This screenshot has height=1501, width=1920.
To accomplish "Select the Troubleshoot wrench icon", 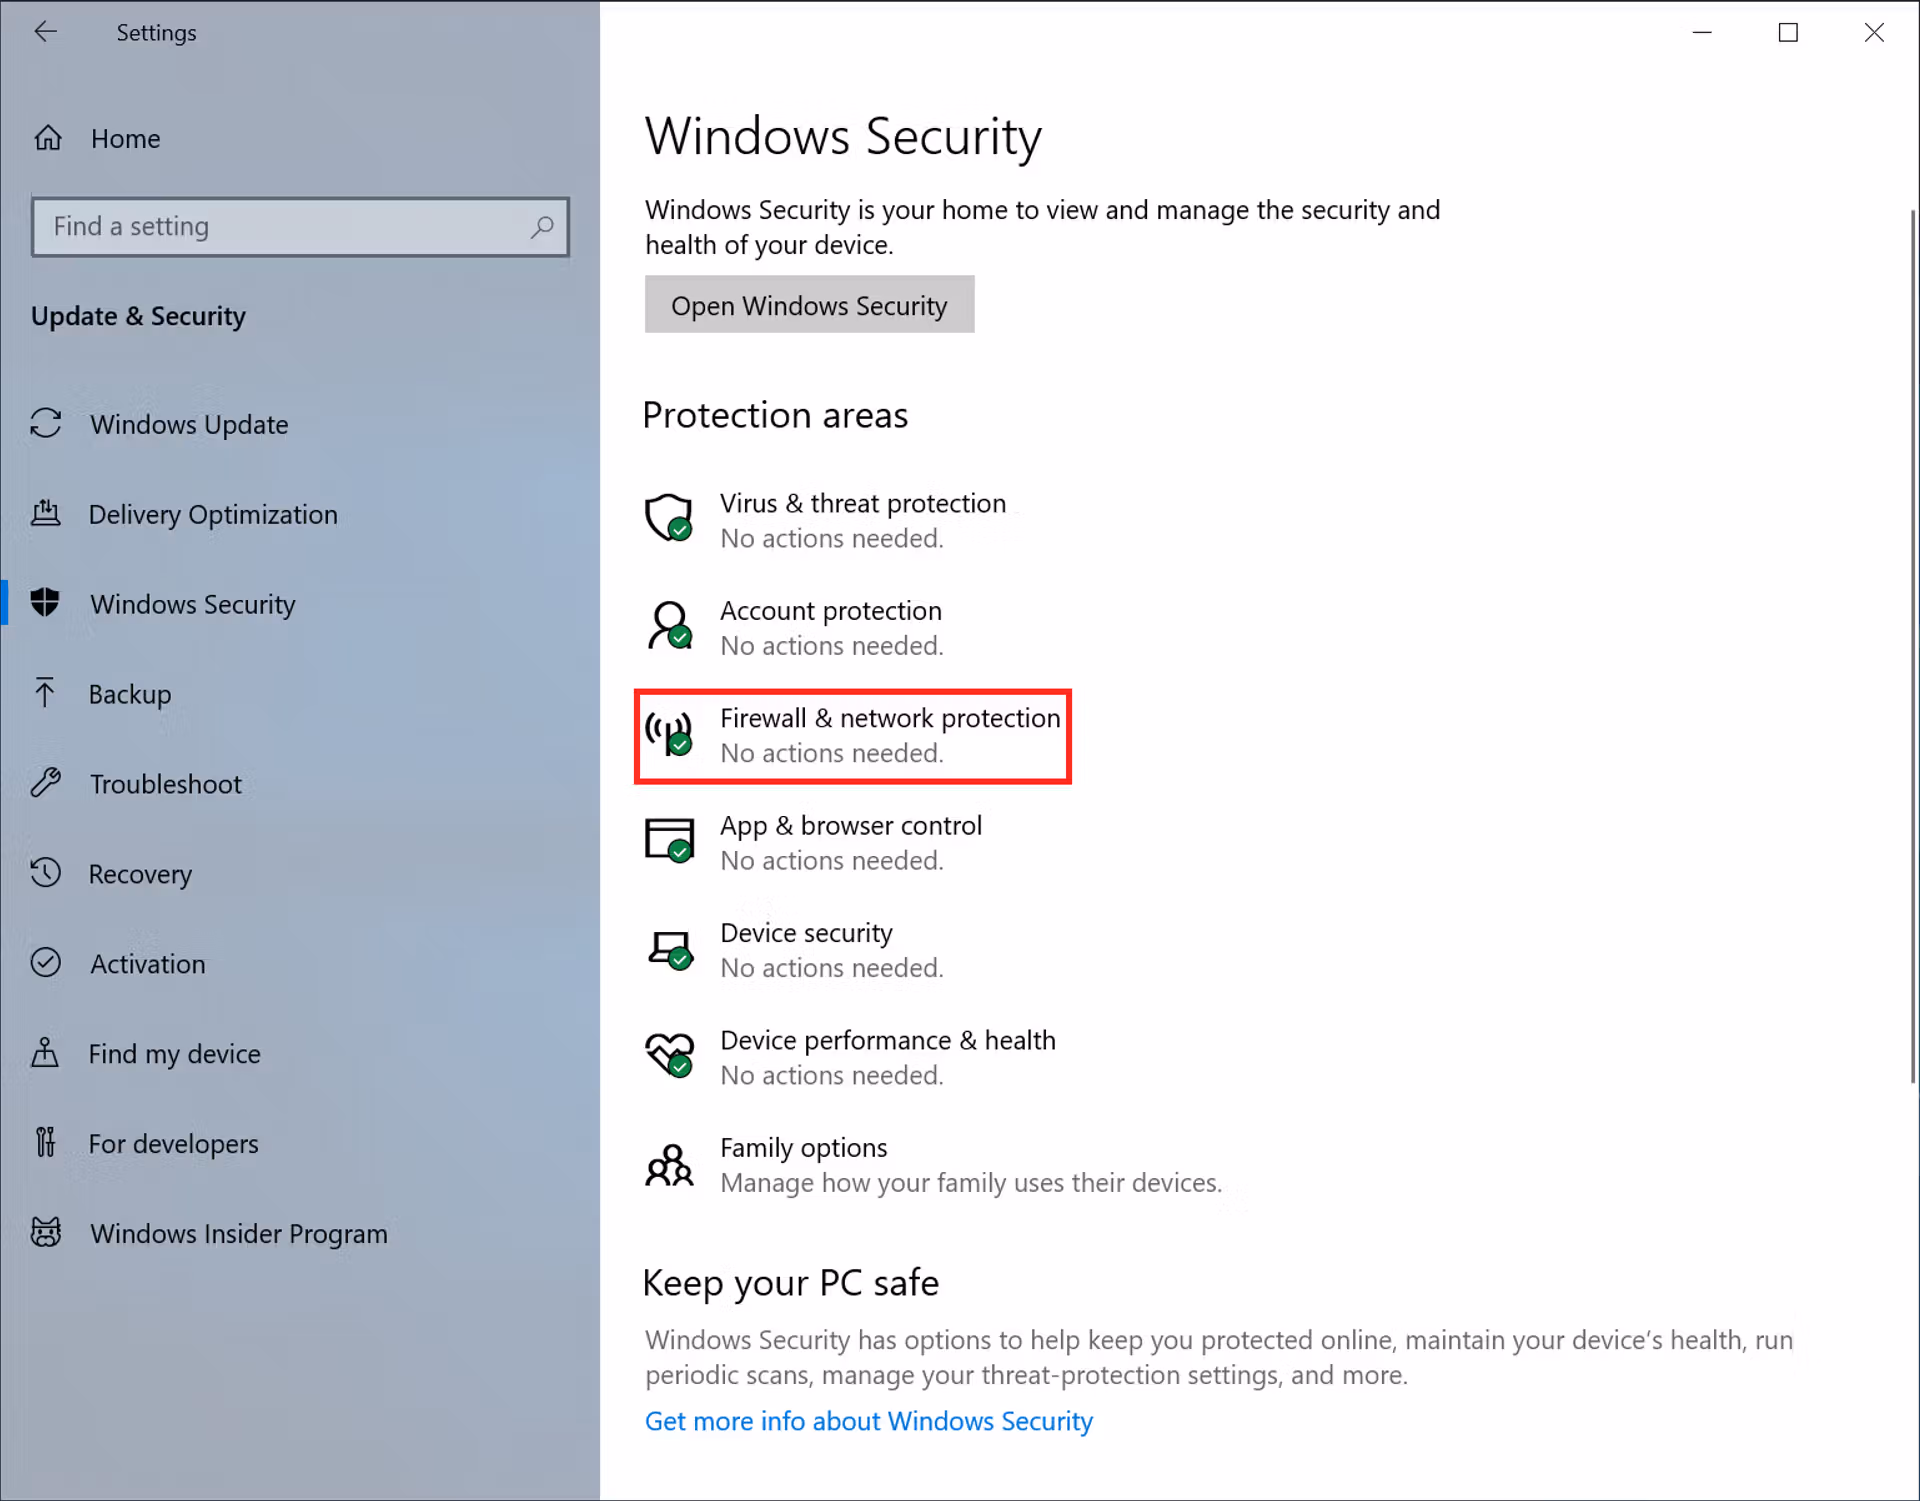I will click(x=46, y=783).
